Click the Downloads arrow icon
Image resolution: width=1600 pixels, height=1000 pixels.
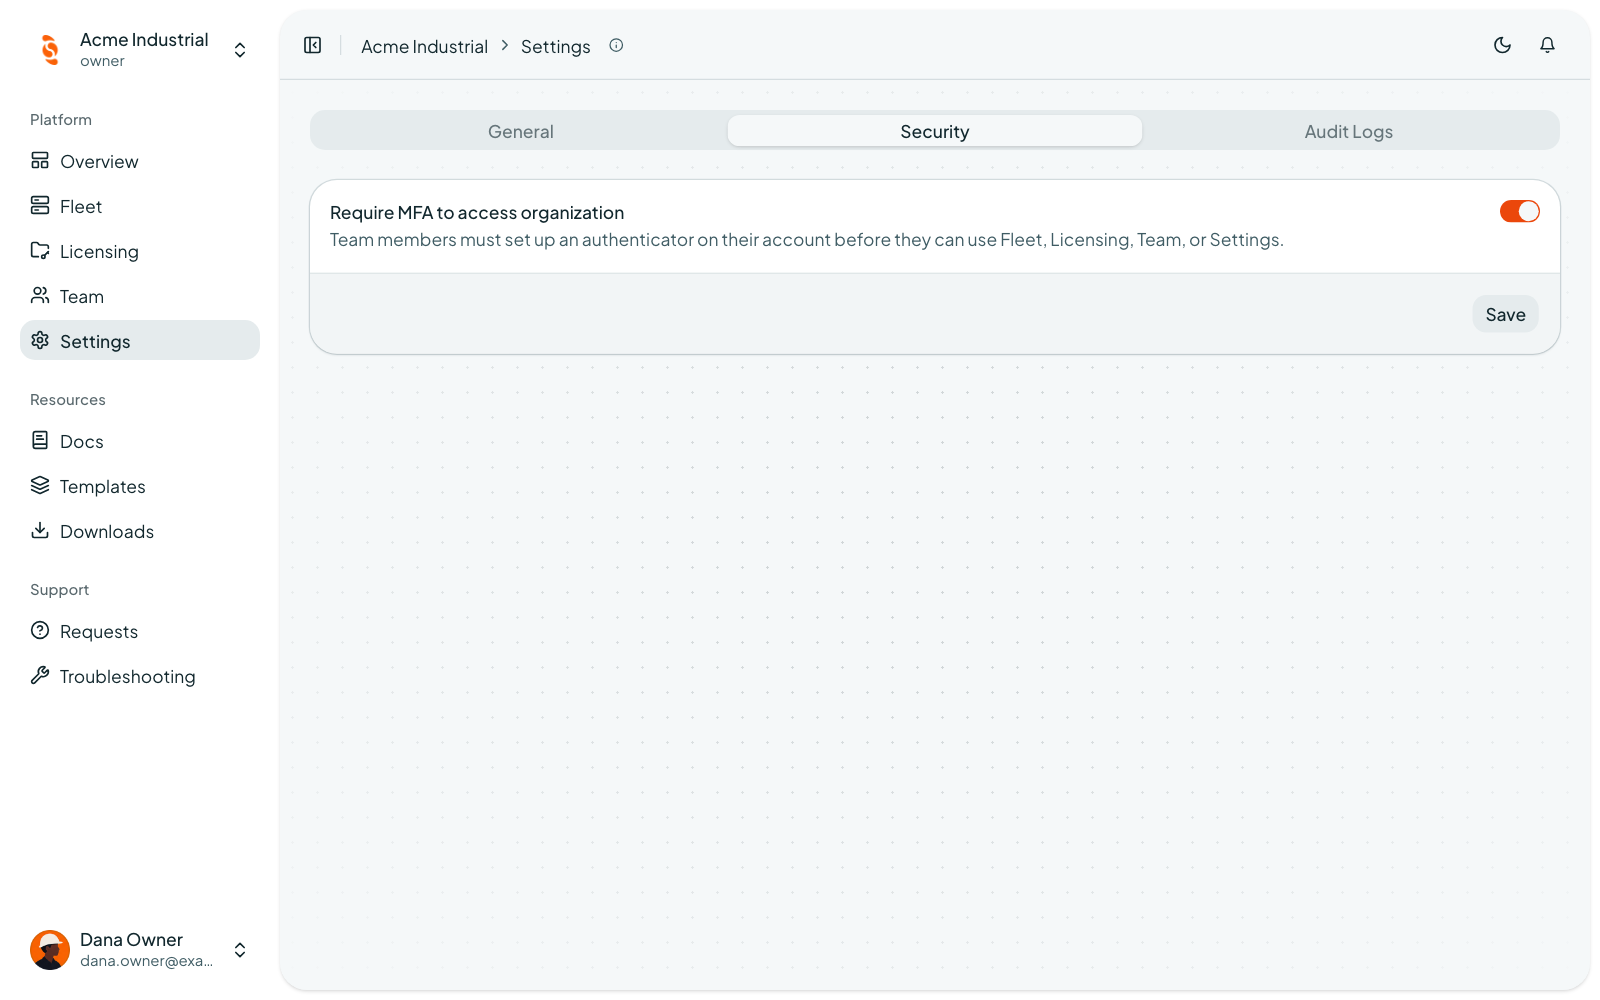click(40, 531)
